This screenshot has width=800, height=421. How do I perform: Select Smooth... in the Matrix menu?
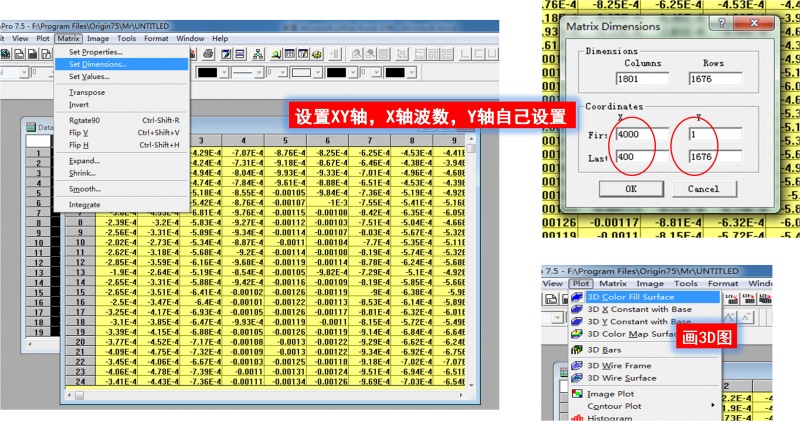[x=121, y=189]
